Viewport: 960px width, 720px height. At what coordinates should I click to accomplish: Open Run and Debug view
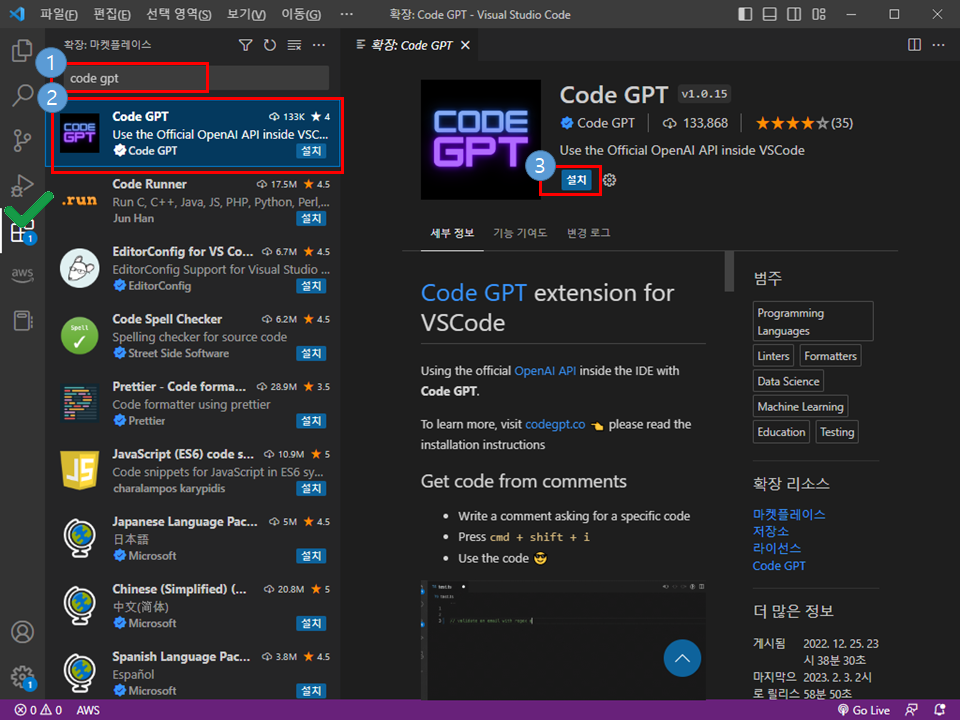click(22, 186)
